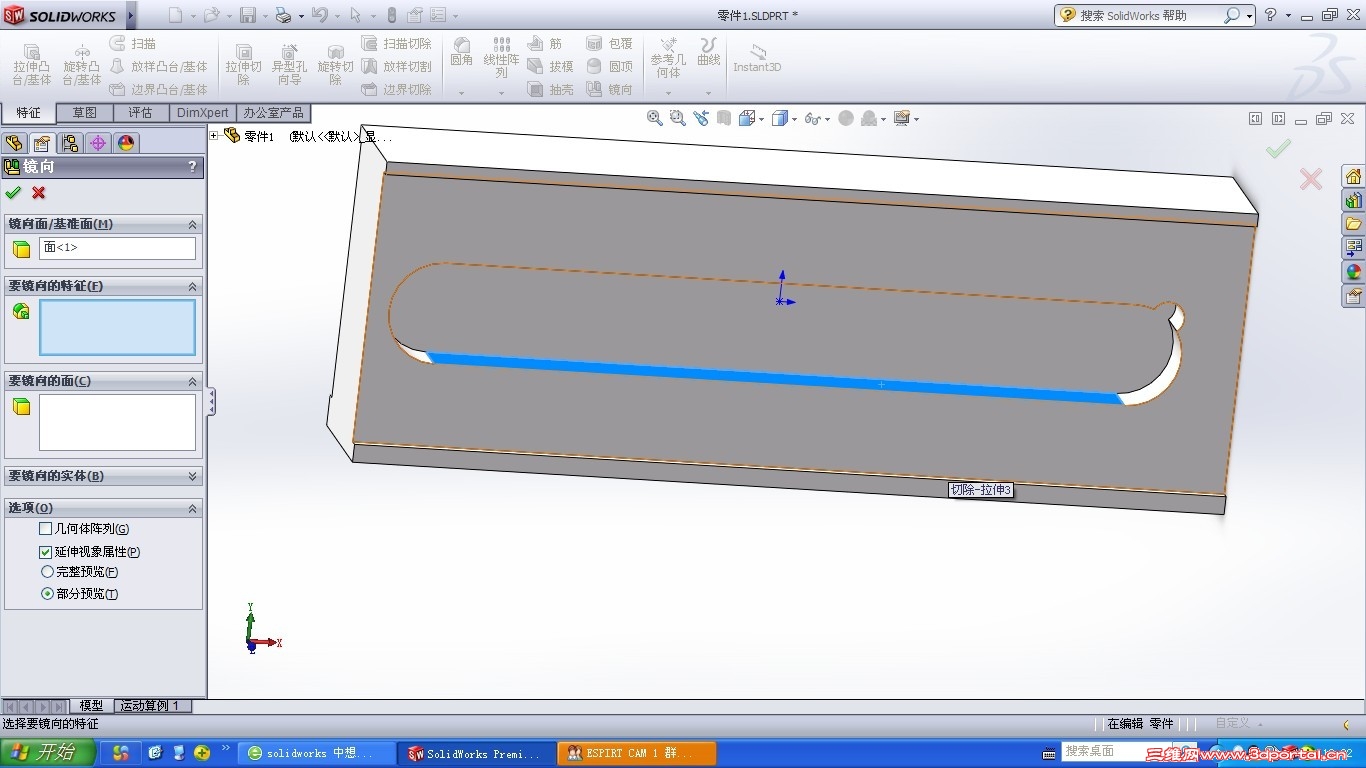Open the view orientation dropdown
This screenshot has width=1366, height=768.
coord(761,119)
